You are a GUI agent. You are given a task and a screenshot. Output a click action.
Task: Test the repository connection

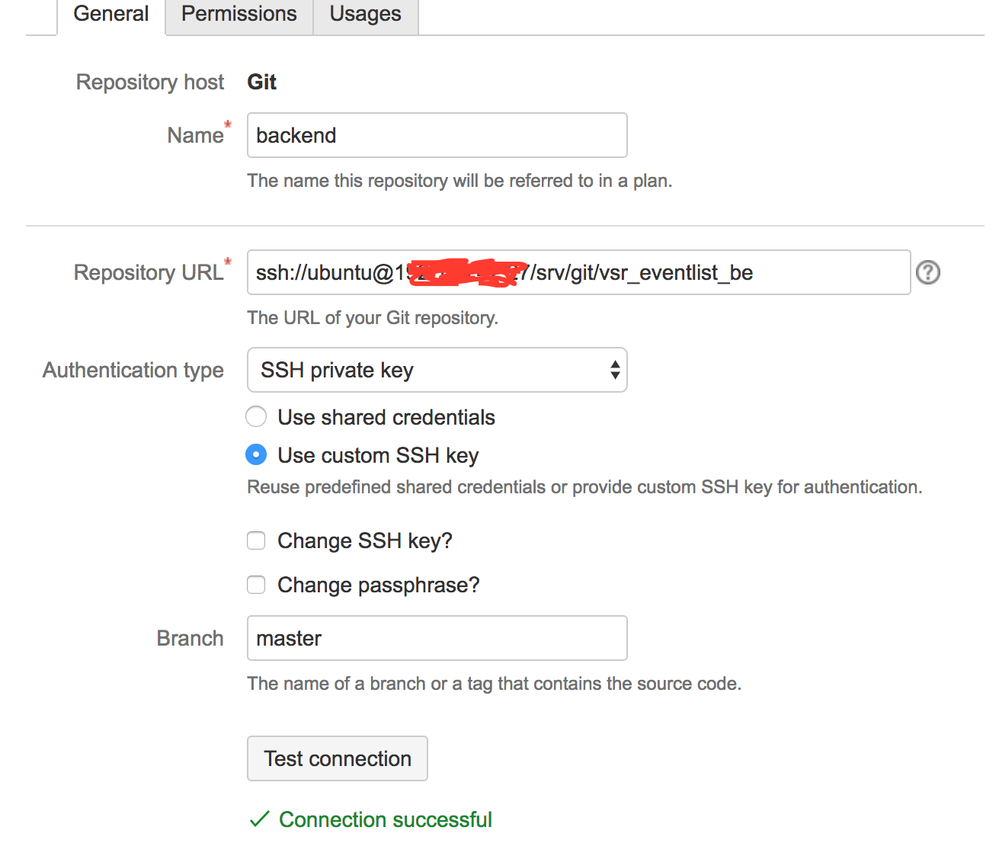click(337, 758)
